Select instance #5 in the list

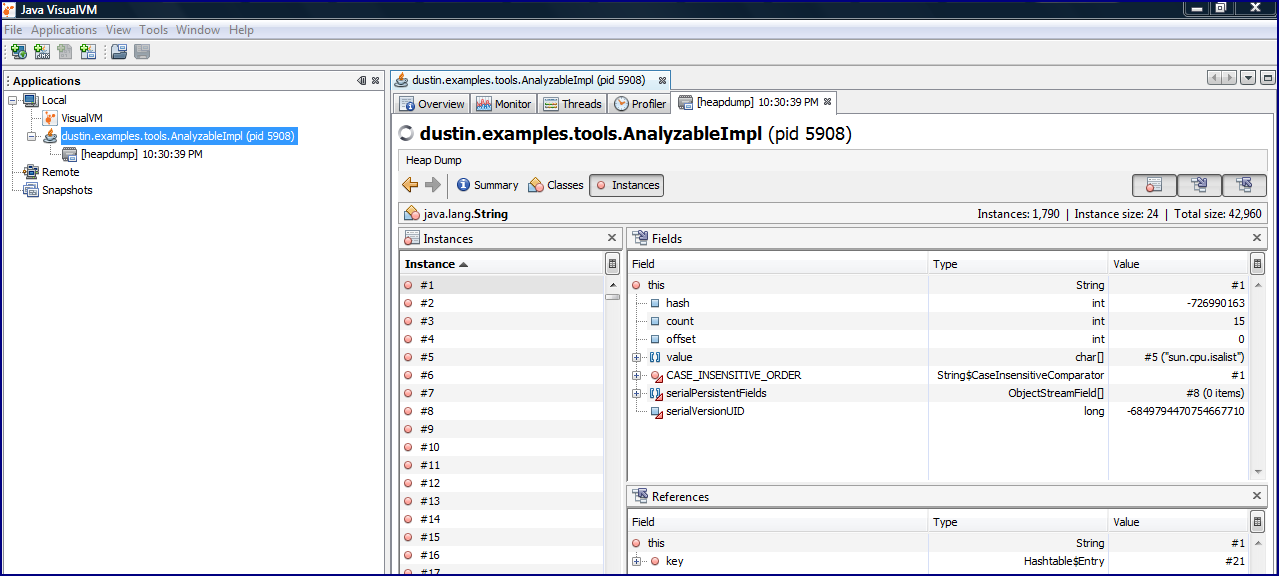point(501,357)
